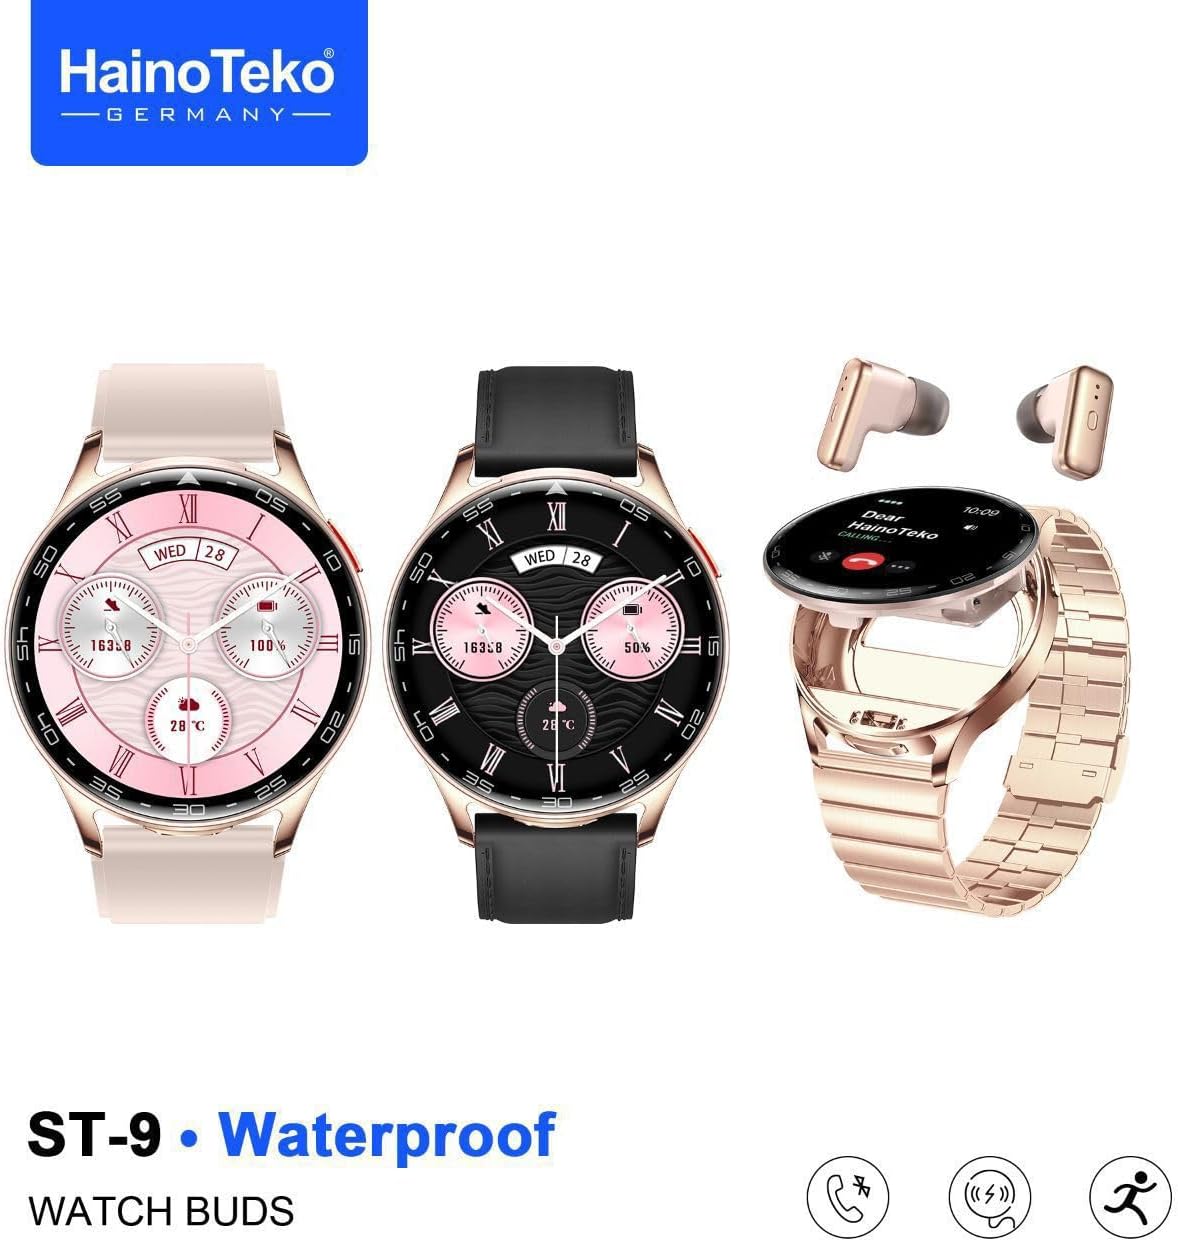Tap the WED 28 date on black watch

click(556, 557)
